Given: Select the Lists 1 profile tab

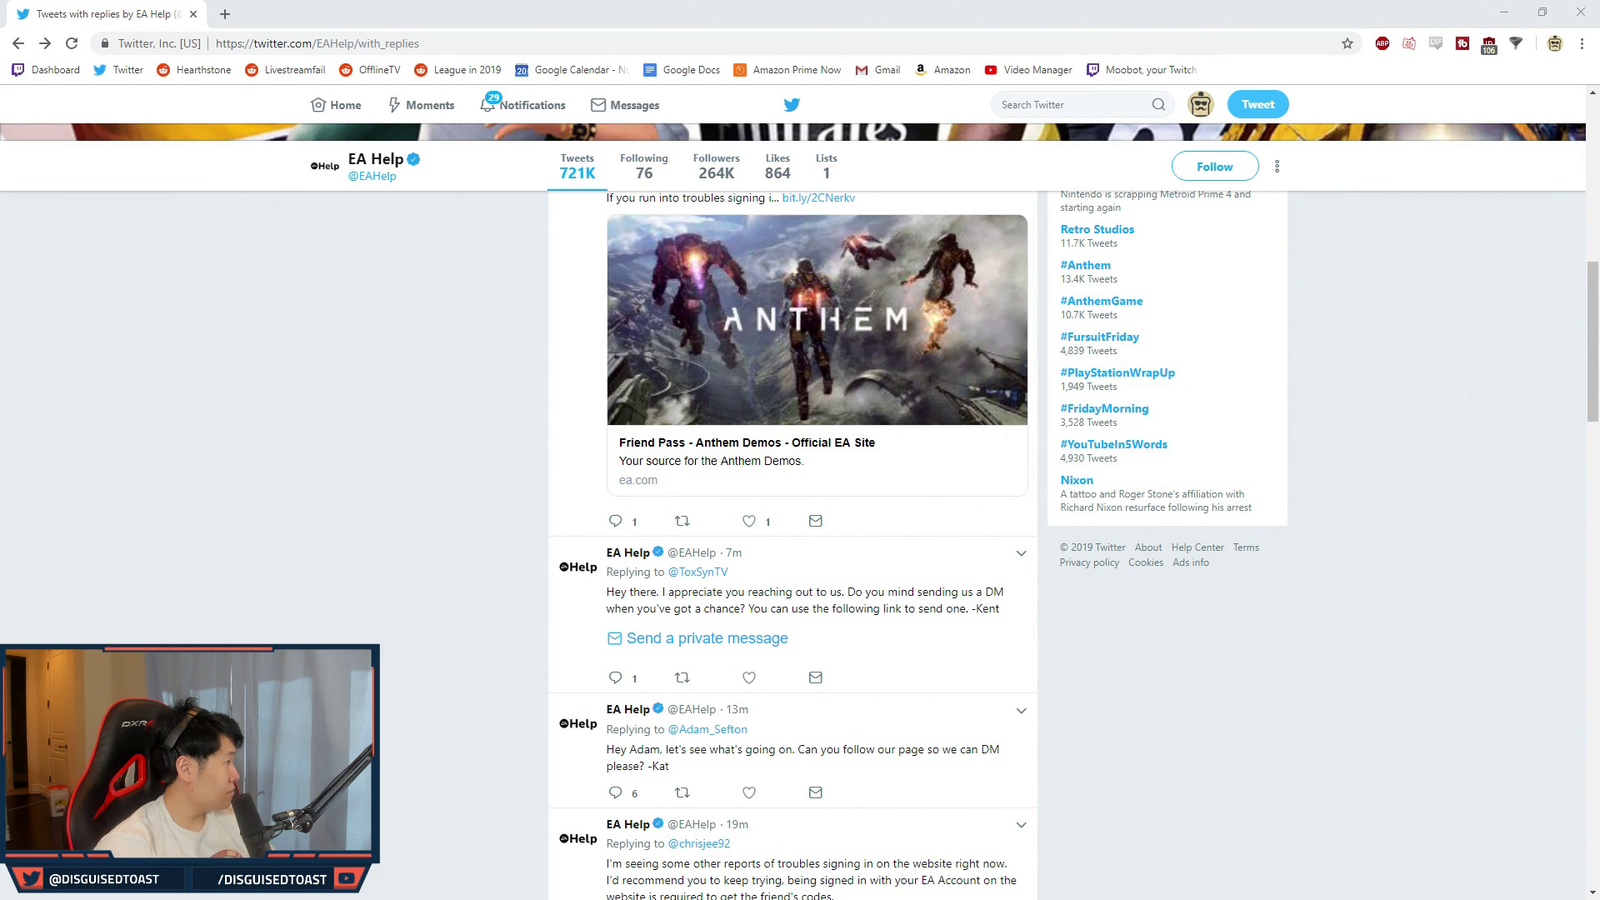Looking at the screenshot, I should [826, 166].
